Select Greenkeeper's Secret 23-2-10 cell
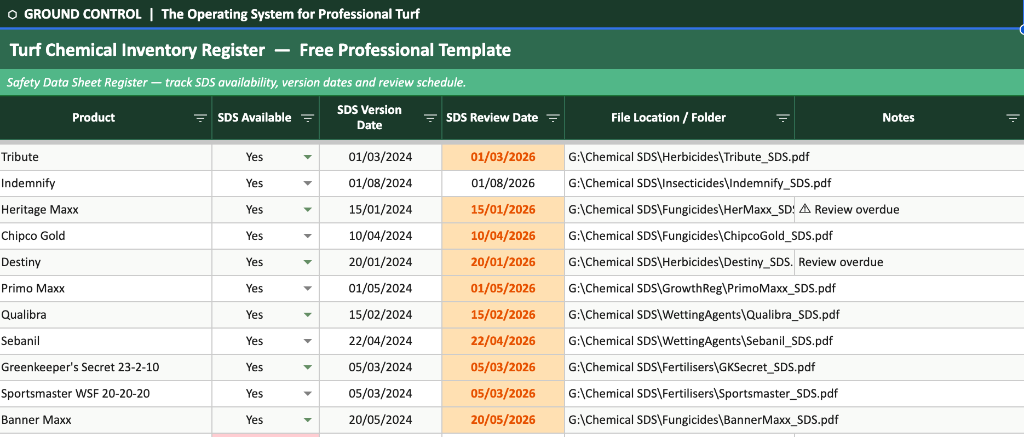1024x437 pixels. click(x=106, y=367)
